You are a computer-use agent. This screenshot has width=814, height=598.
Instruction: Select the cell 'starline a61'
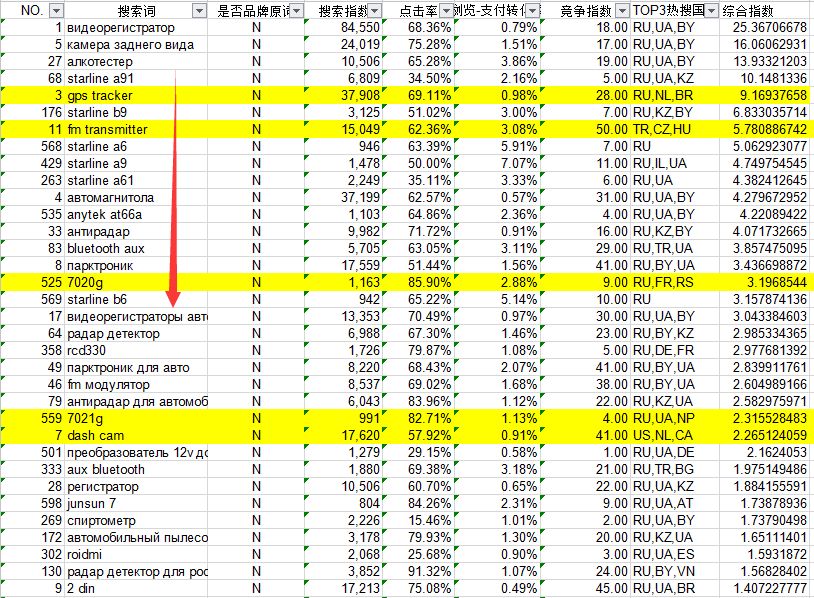136,181
